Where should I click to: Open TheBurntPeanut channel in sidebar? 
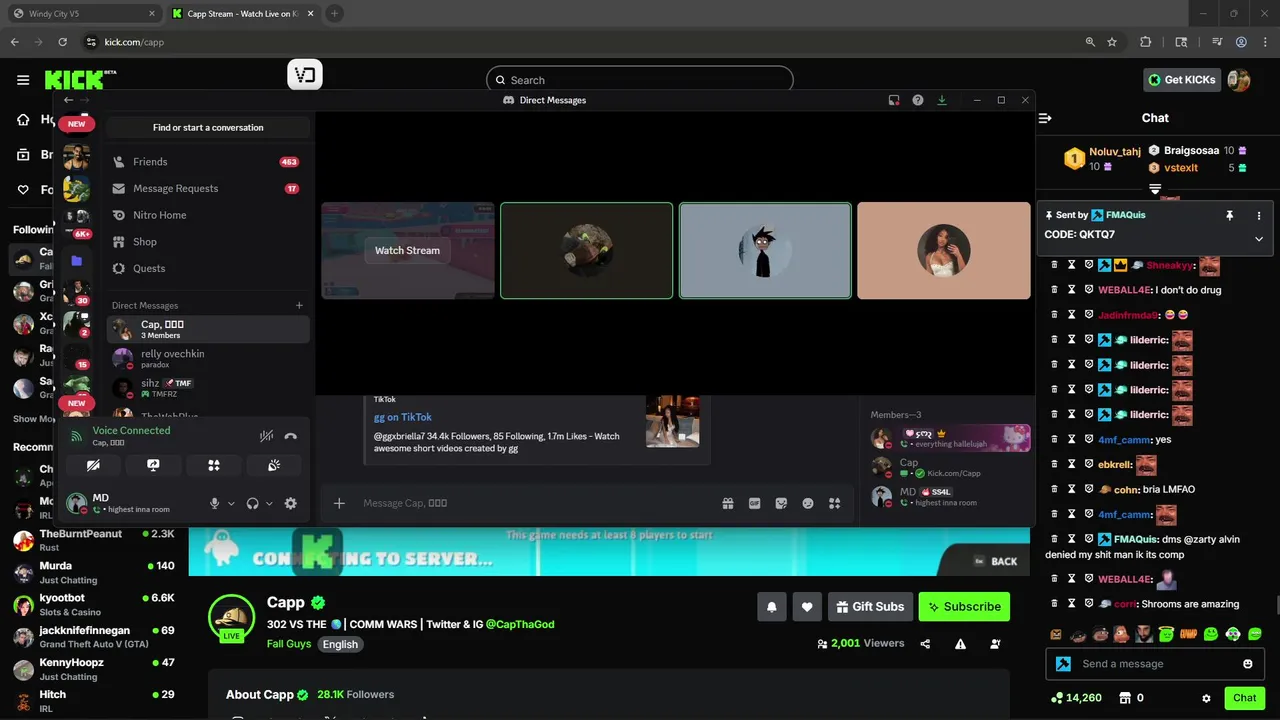click(94, 541)
